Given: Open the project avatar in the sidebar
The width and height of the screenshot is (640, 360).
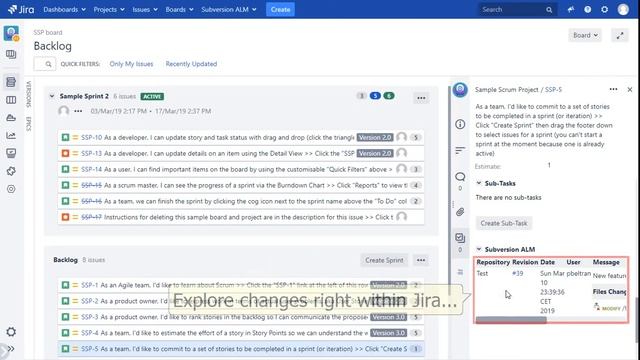Looking at the screenshot, I should click(x=11, y=33).
